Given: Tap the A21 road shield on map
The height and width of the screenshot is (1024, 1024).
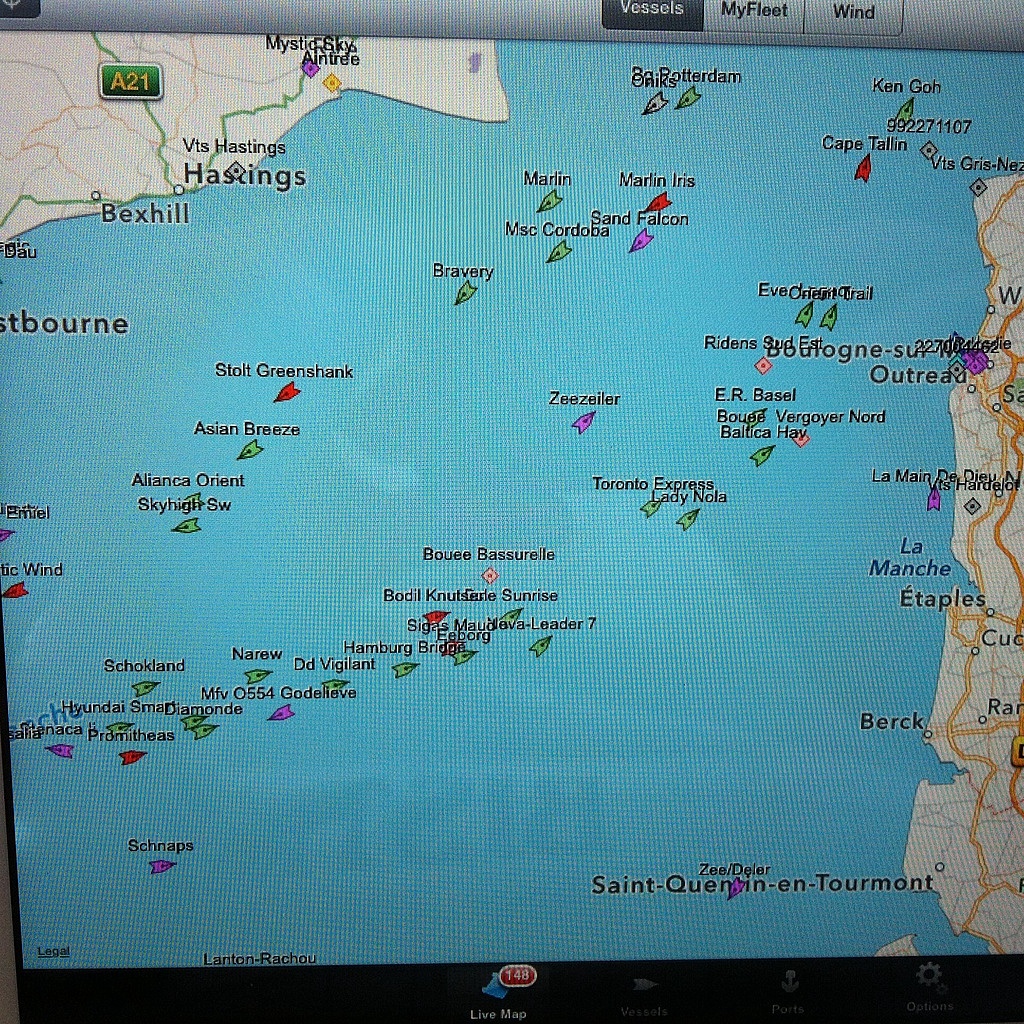Looking at the screenshot, I should click(x=131, y=82).
